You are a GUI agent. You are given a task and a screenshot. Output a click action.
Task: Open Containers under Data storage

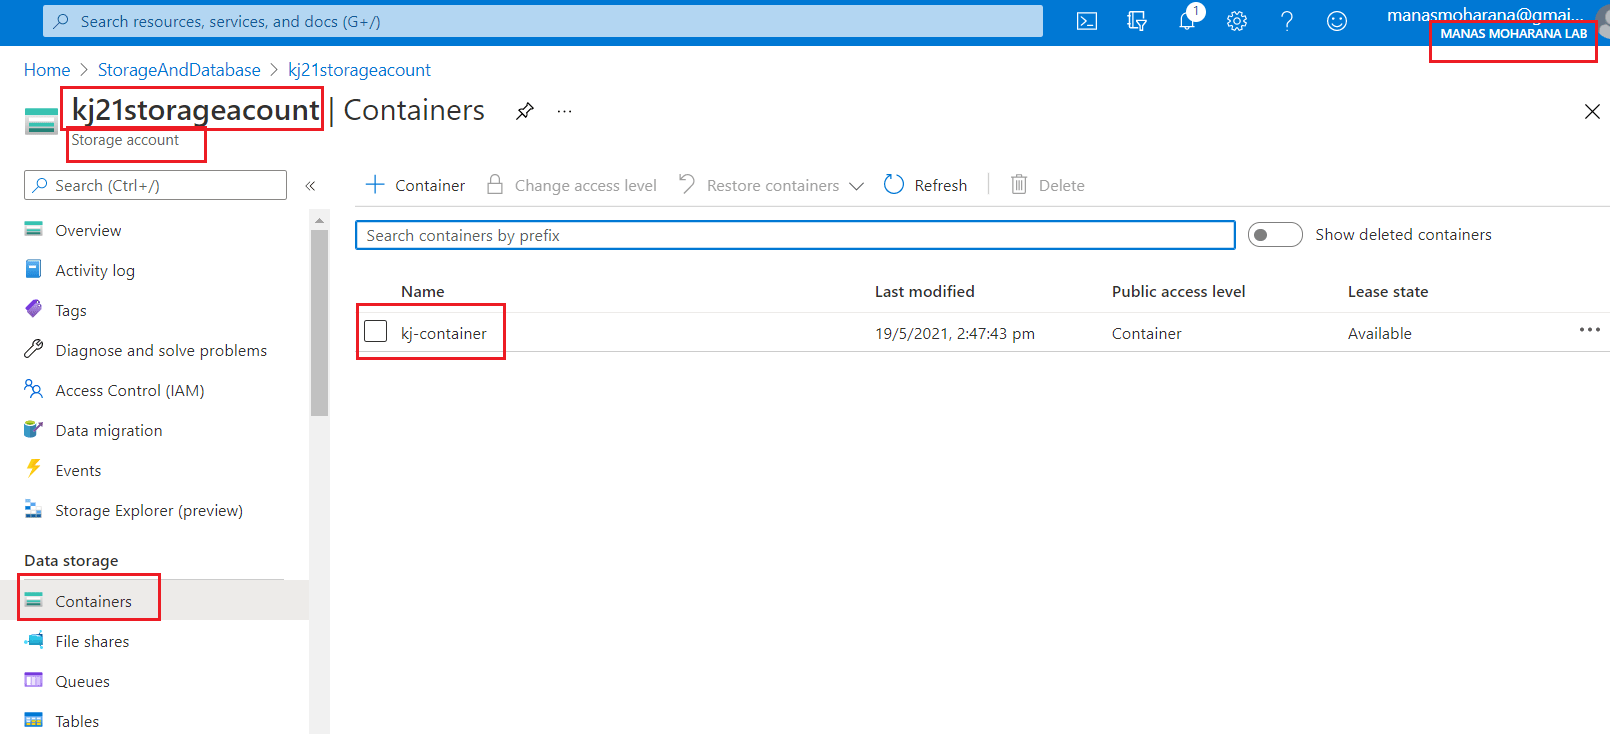coord(93,601)
